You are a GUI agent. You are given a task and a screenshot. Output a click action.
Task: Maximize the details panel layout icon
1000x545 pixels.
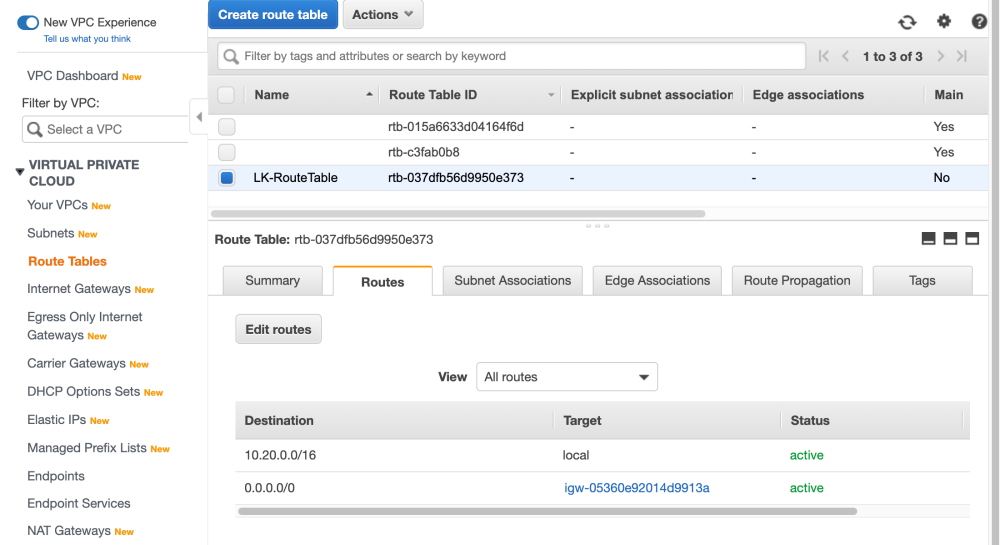tap(972, 239)
